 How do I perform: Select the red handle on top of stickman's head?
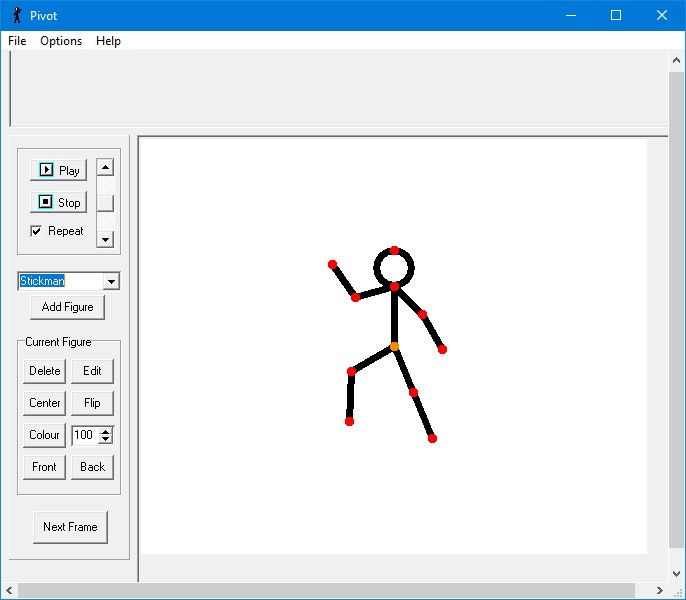pos(395,250)
